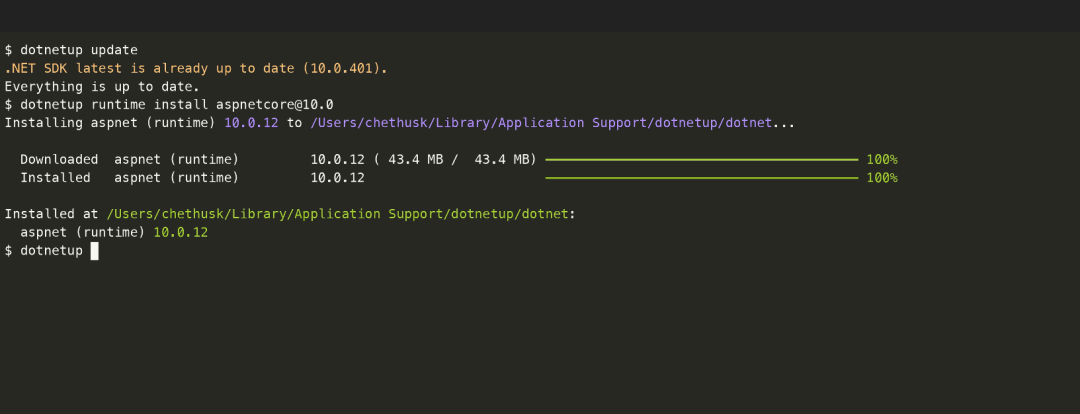Click the green 10.0.12 version in summary
Viewport: 1080px width, 414px height.
point(180,233)
